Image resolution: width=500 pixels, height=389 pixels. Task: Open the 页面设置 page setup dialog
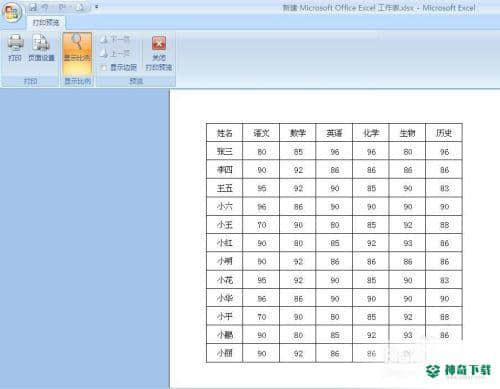pos(41,48)
